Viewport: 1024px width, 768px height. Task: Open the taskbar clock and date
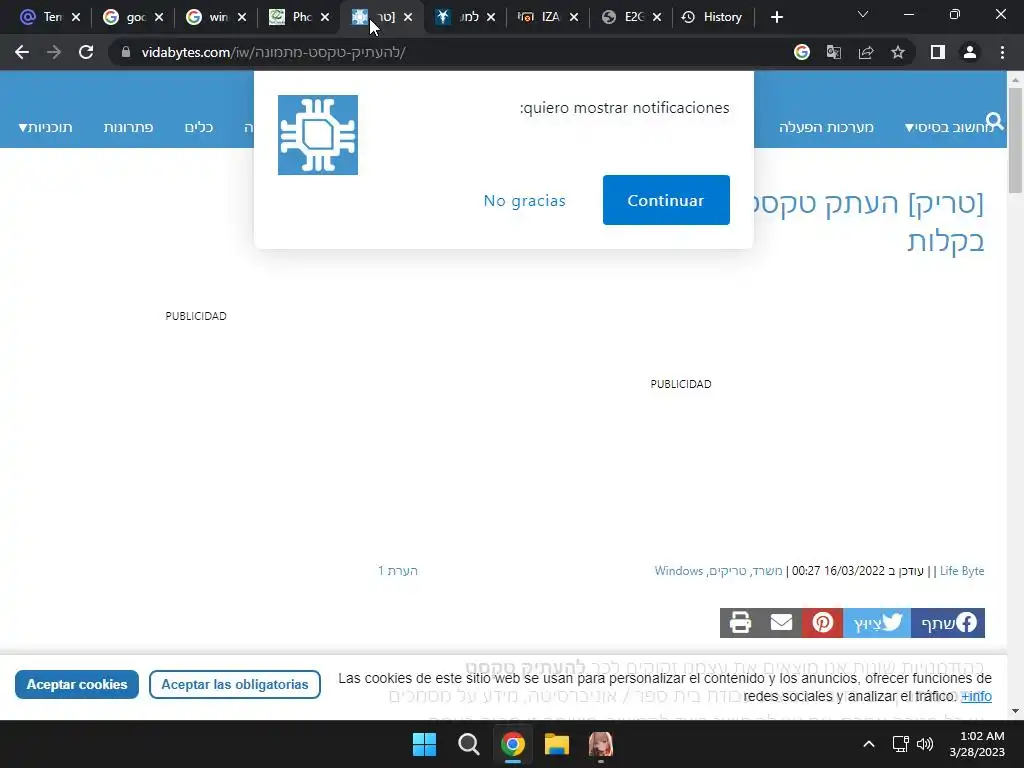coord(977,744)
